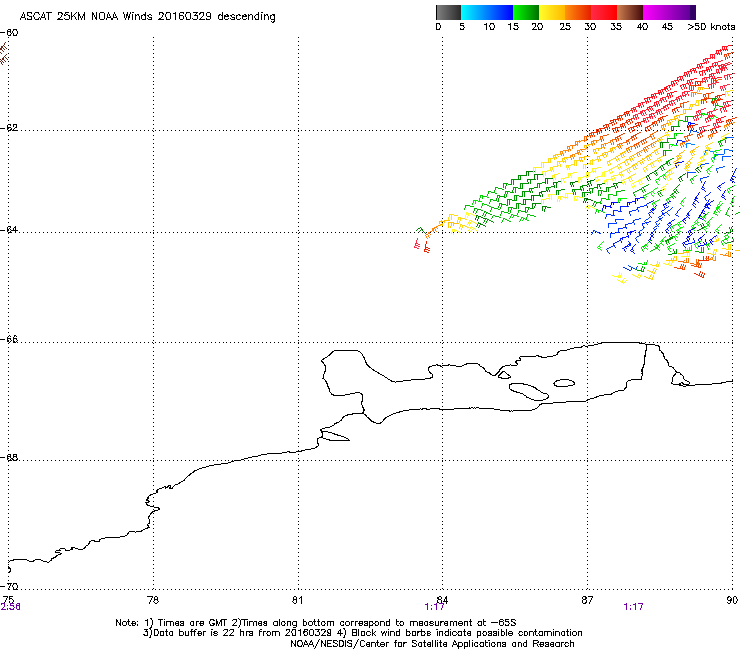Image resolution: width=740 pixels, height=650 pixels.
Task: Click the small oval island inside the ice shelf
Action: point(564,383)
